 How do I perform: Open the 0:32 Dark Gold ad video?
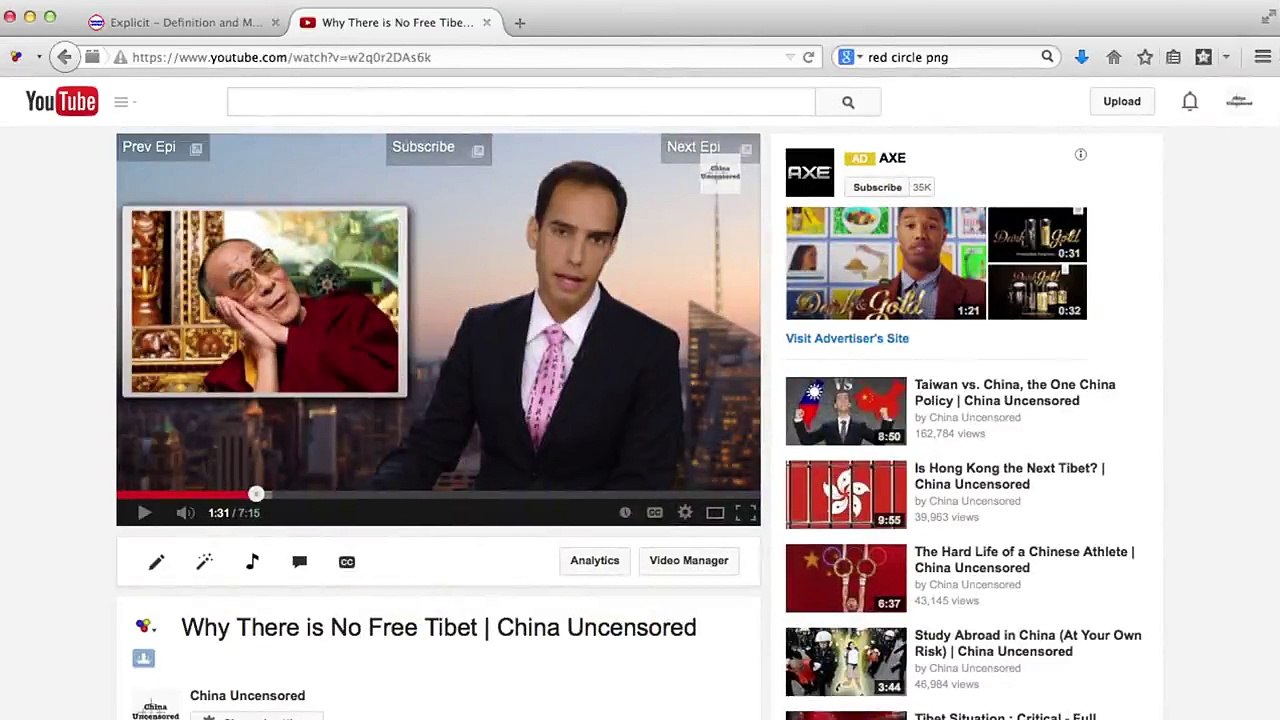(1037, 292)
